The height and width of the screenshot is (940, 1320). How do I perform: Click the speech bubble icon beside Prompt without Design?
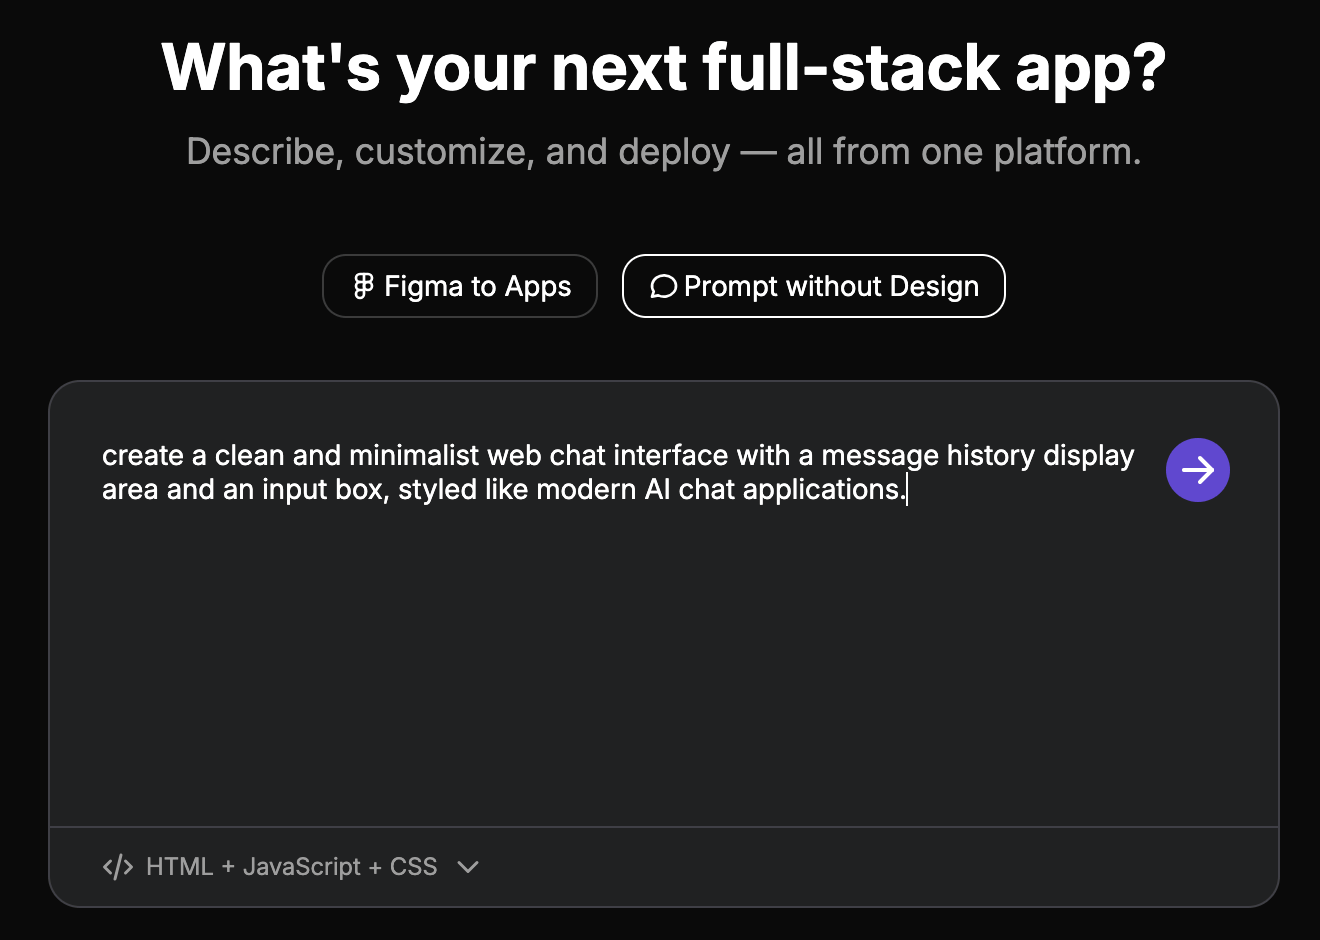pyautogui.click(x=663, y=287)
